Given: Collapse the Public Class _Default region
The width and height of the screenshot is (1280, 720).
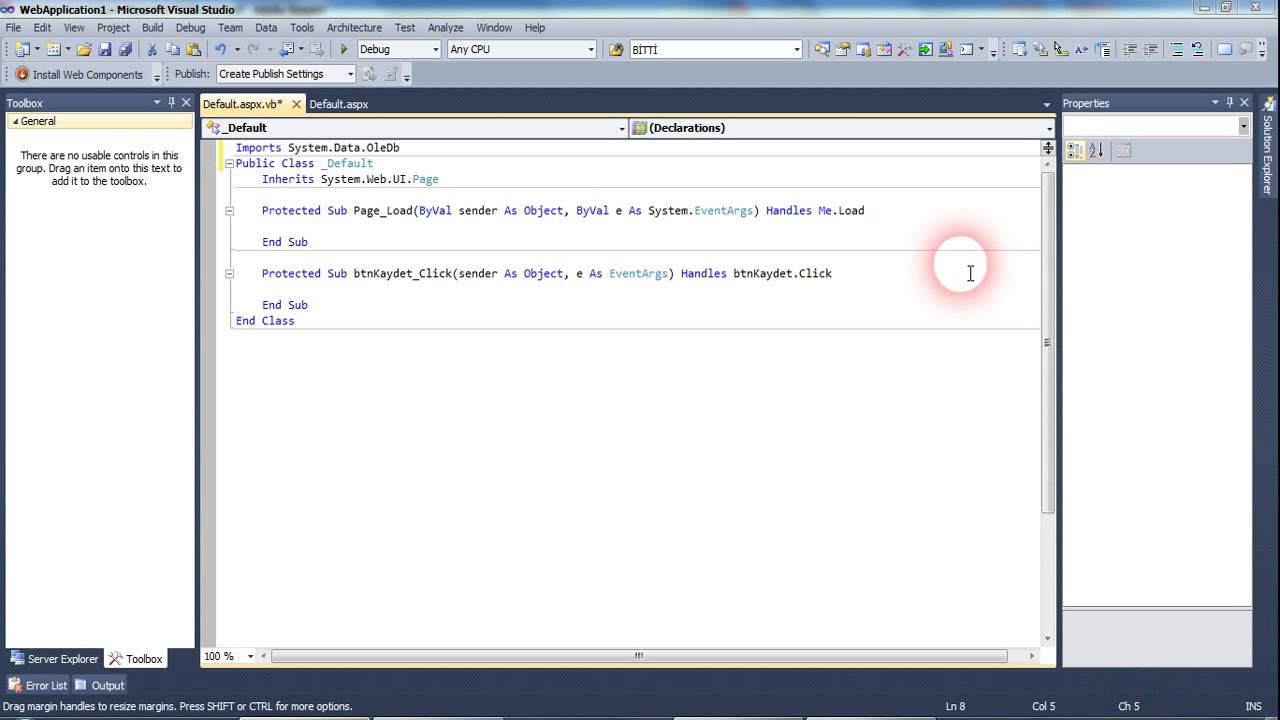Looking at the screenshot, I should point(229,163).
